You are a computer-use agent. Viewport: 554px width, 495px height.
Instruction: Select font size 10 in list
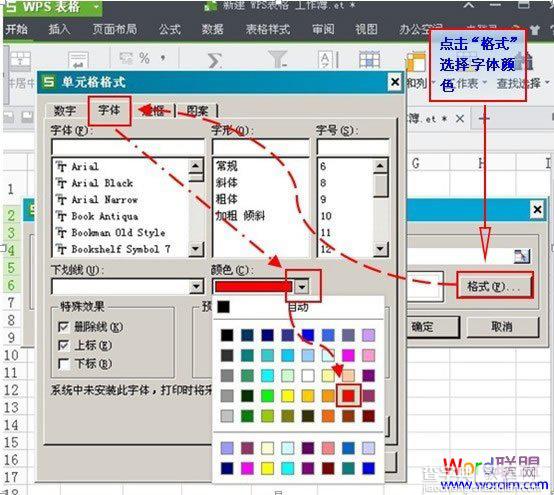326,216
